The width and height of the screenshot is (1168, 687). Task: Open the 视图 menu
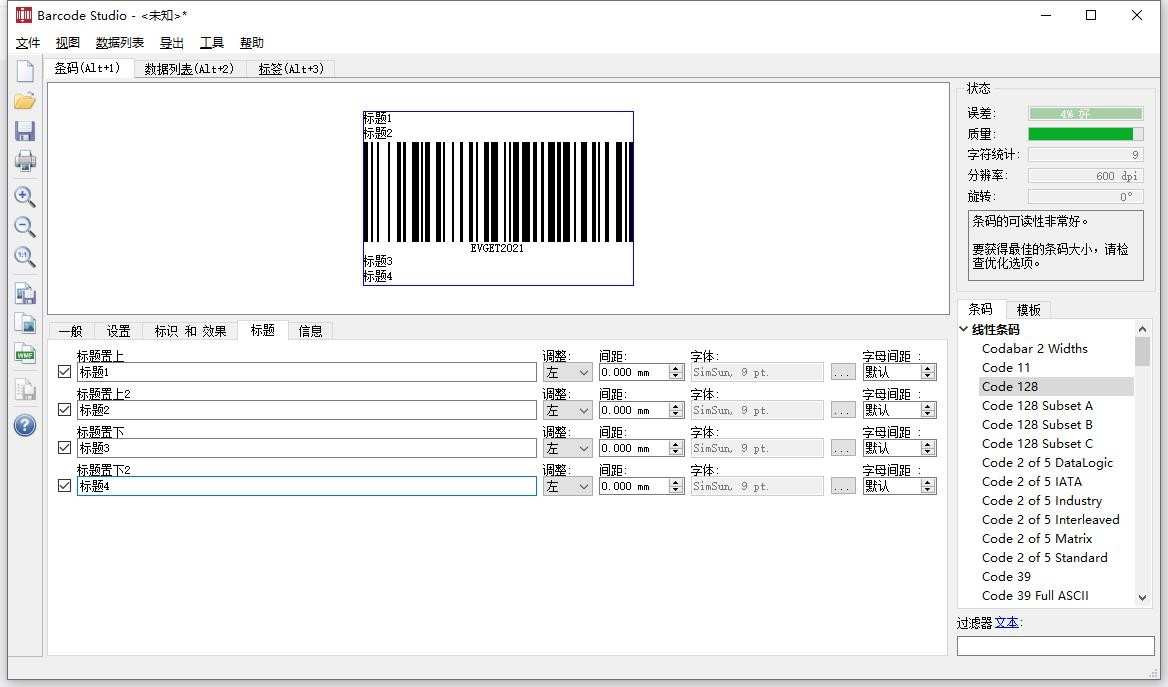point(67,42)
